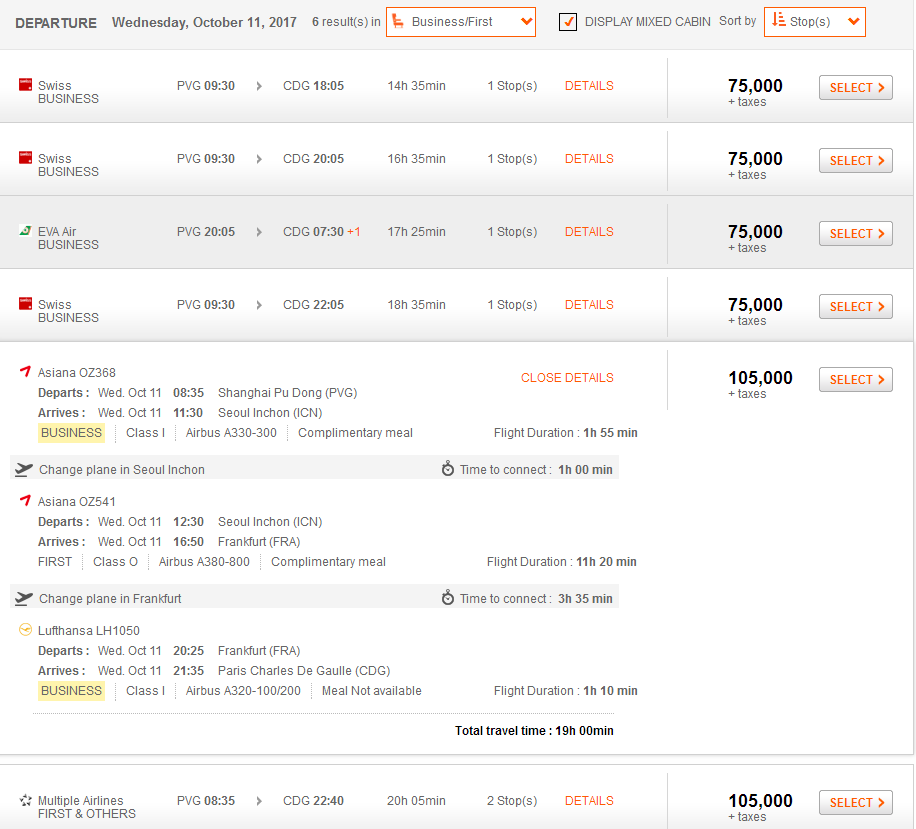
Task: Click the highlighted BUSINESS label under LH1050
Action: 71,691
